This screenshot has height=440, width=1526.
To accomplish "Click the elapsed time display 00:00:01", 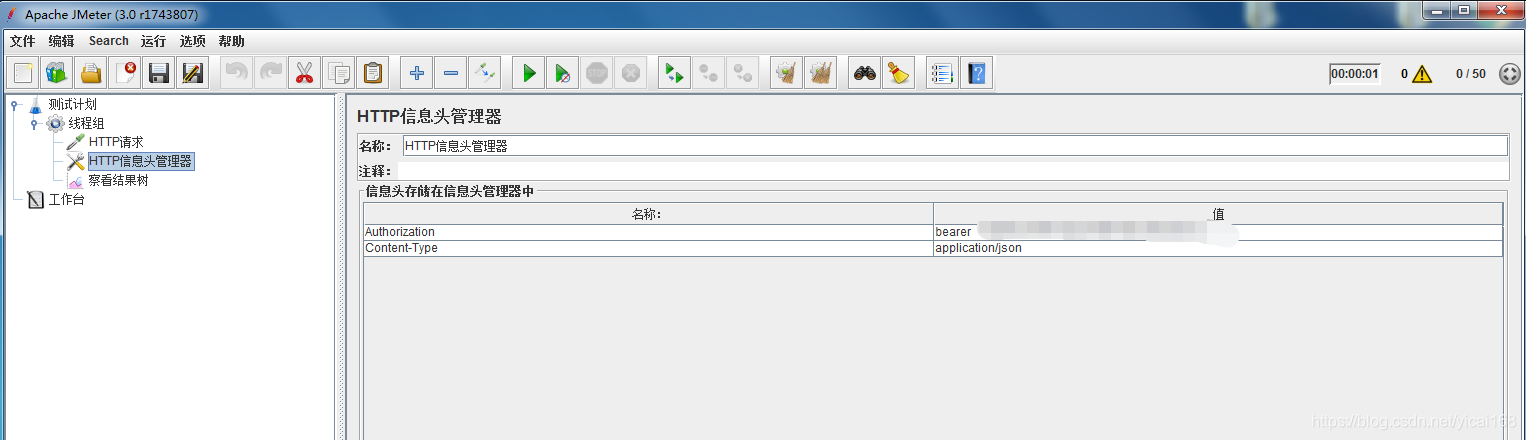I will coord(1355,74).
